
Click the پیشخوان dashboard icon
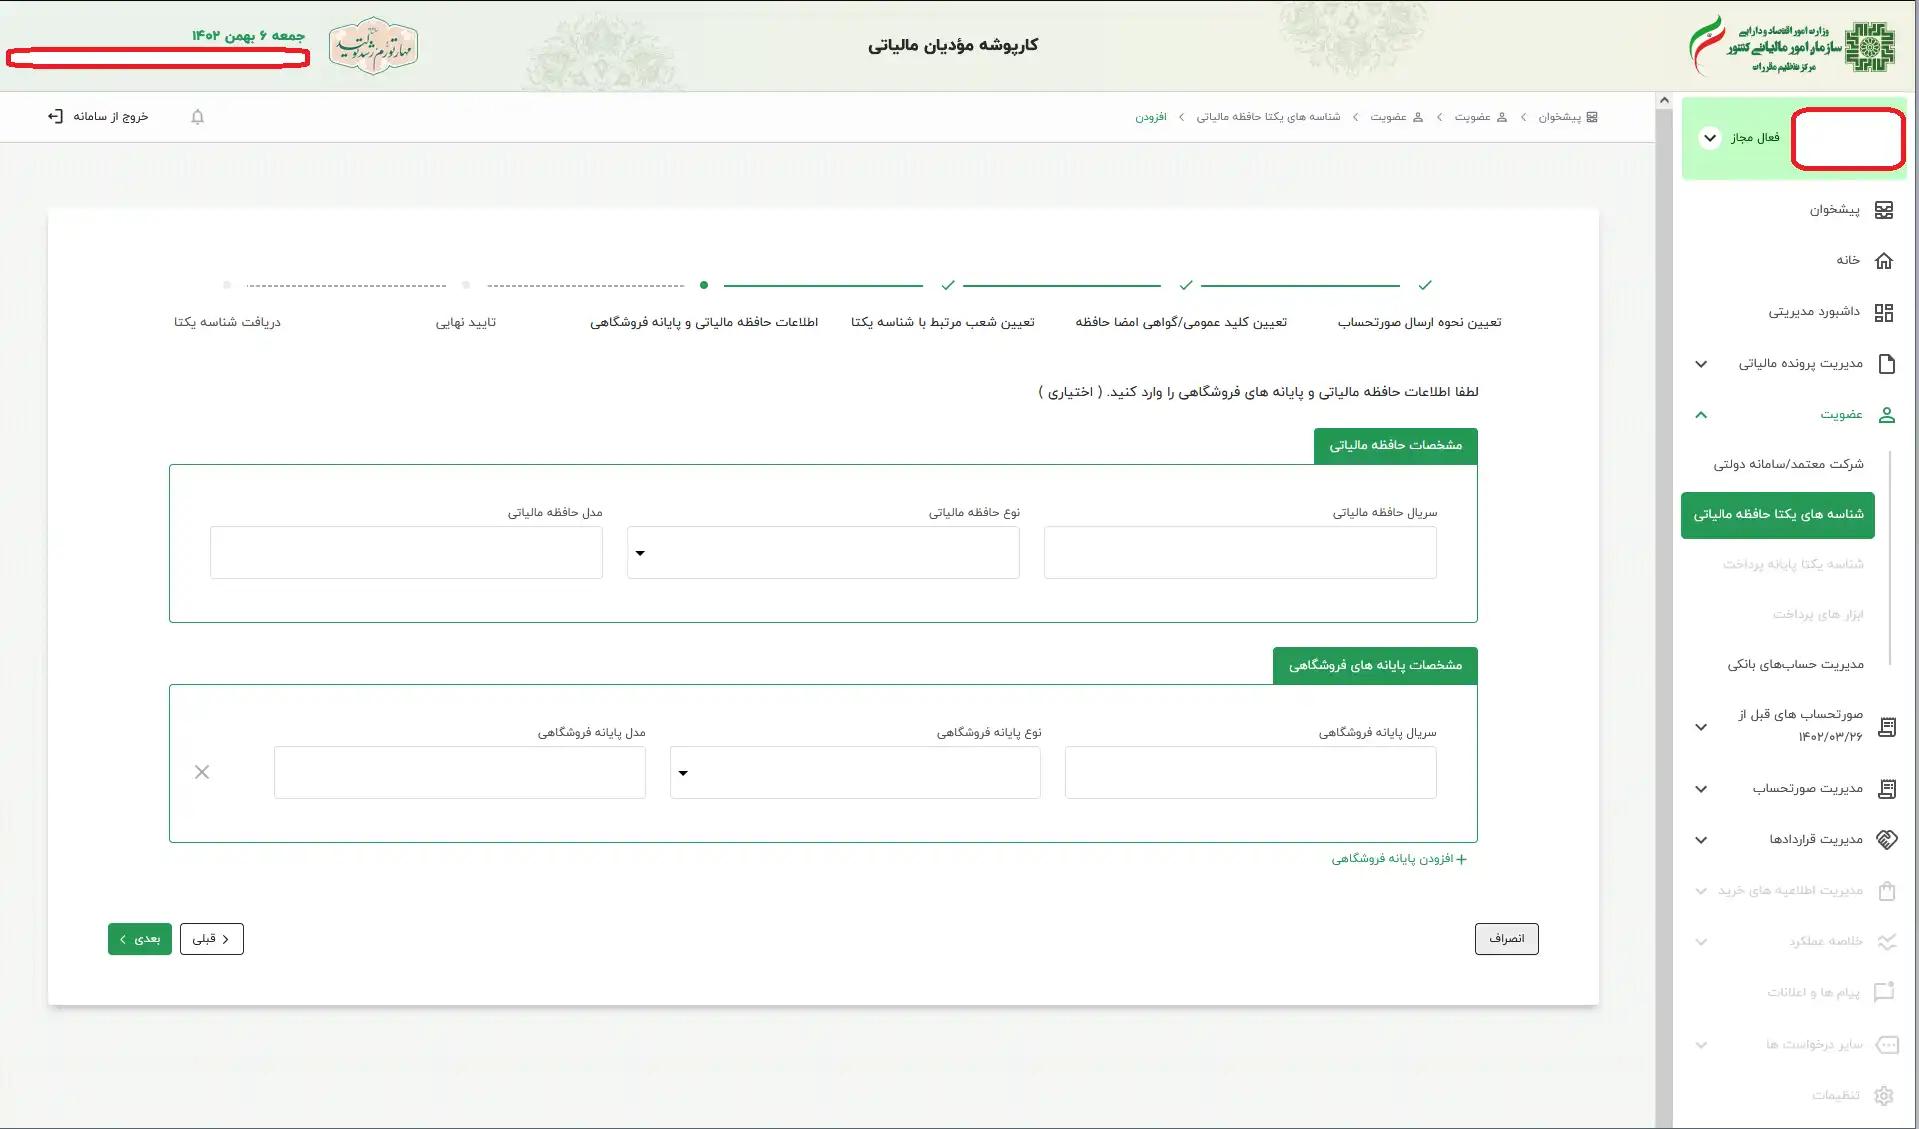point(1886,210)
